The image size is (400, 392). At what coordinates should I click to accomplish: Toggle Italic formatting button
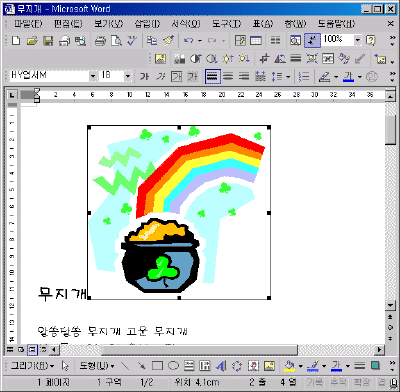pos(161,77)
